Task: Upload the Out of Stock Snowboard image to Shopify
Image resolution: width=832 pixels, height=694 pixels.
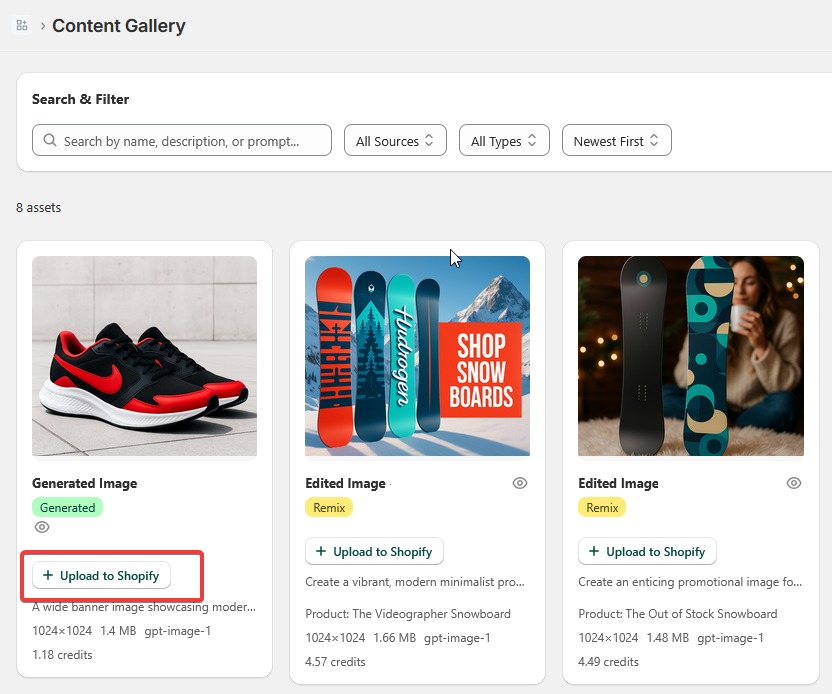Action: (647, 552)
